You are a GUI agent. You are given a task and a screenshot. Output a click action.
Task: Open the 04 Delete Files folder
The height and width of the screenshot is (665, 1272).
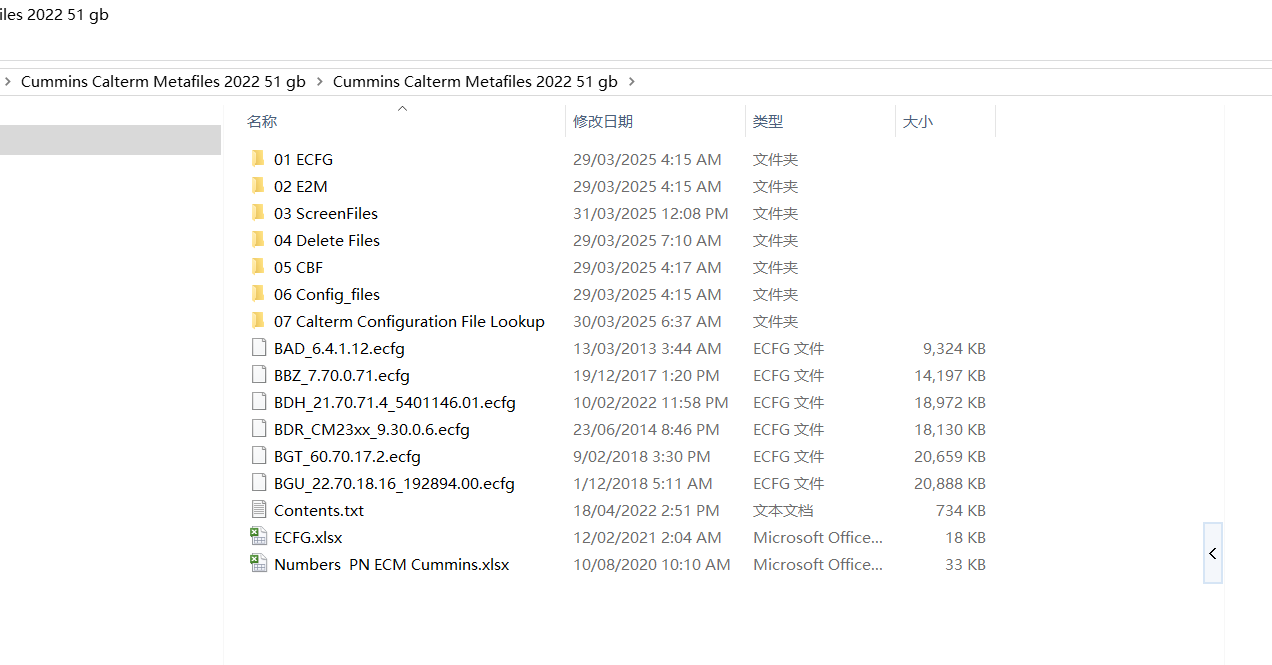click(x=326, y=240)
